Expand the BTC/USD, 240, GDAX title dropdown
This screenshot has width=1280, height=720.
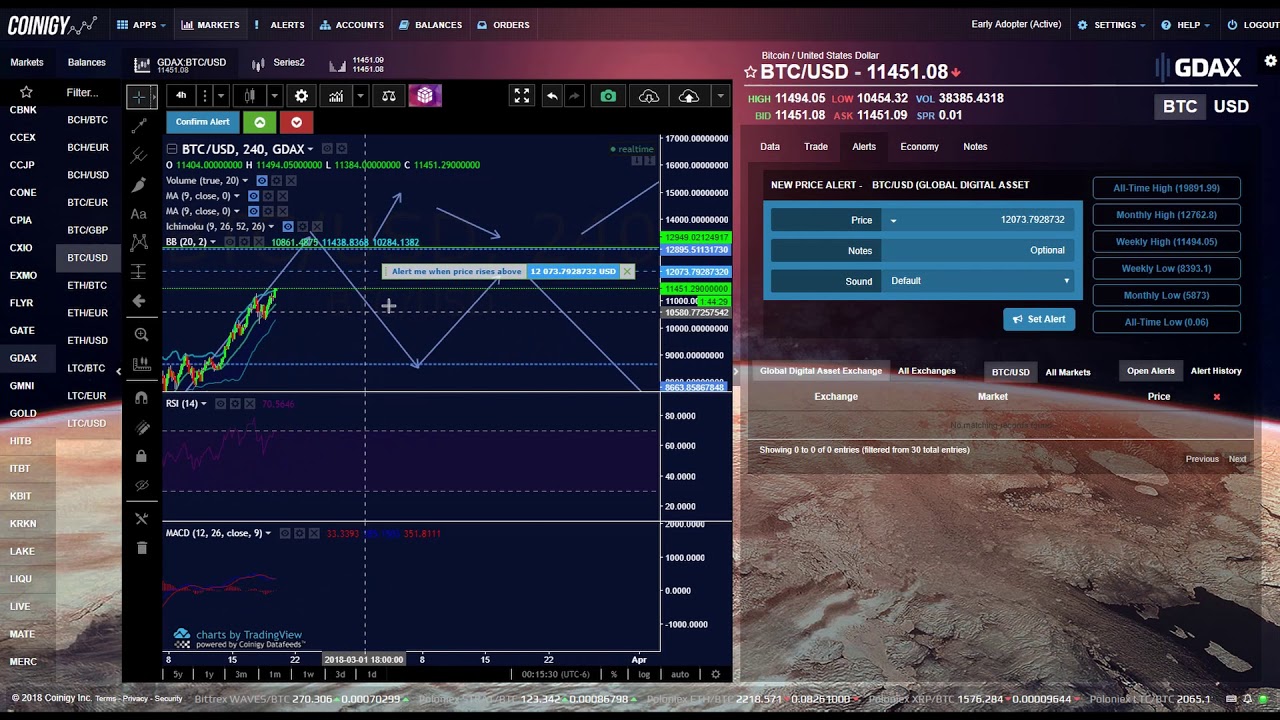coord(310,150)
